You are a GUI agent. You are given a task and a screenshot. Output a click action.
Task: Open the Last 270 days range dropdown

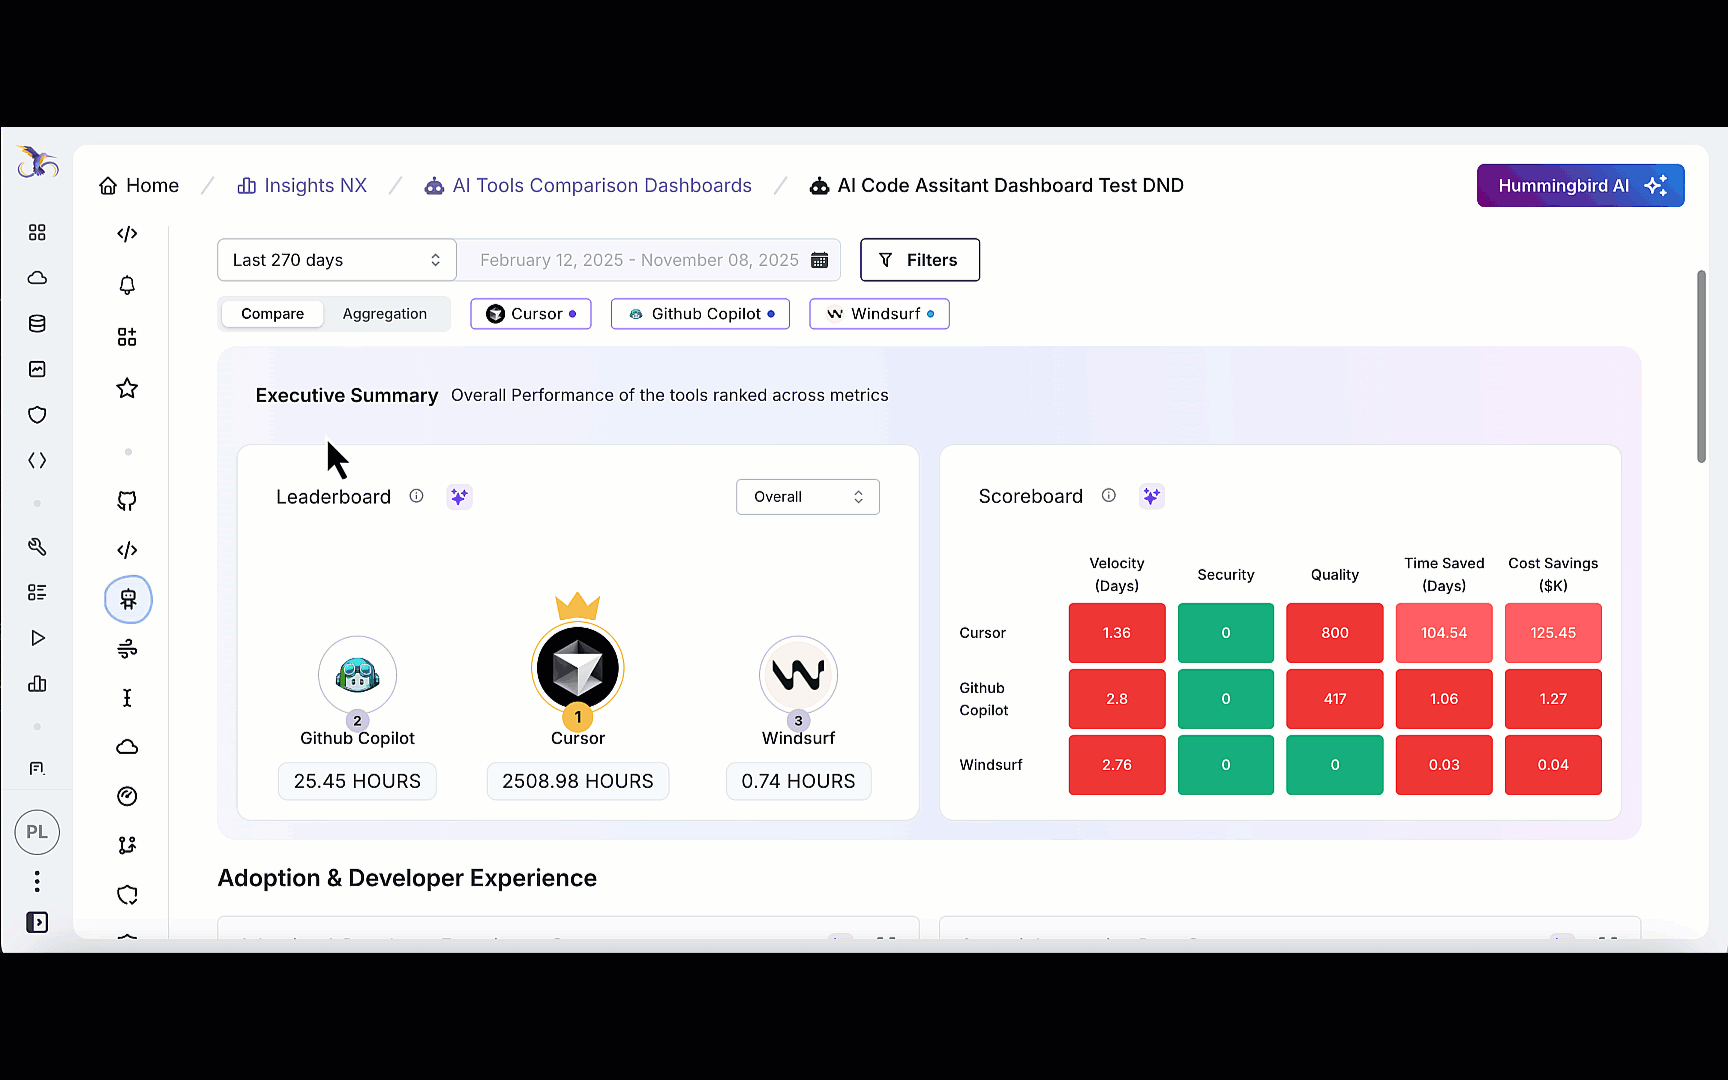[336, 260]
